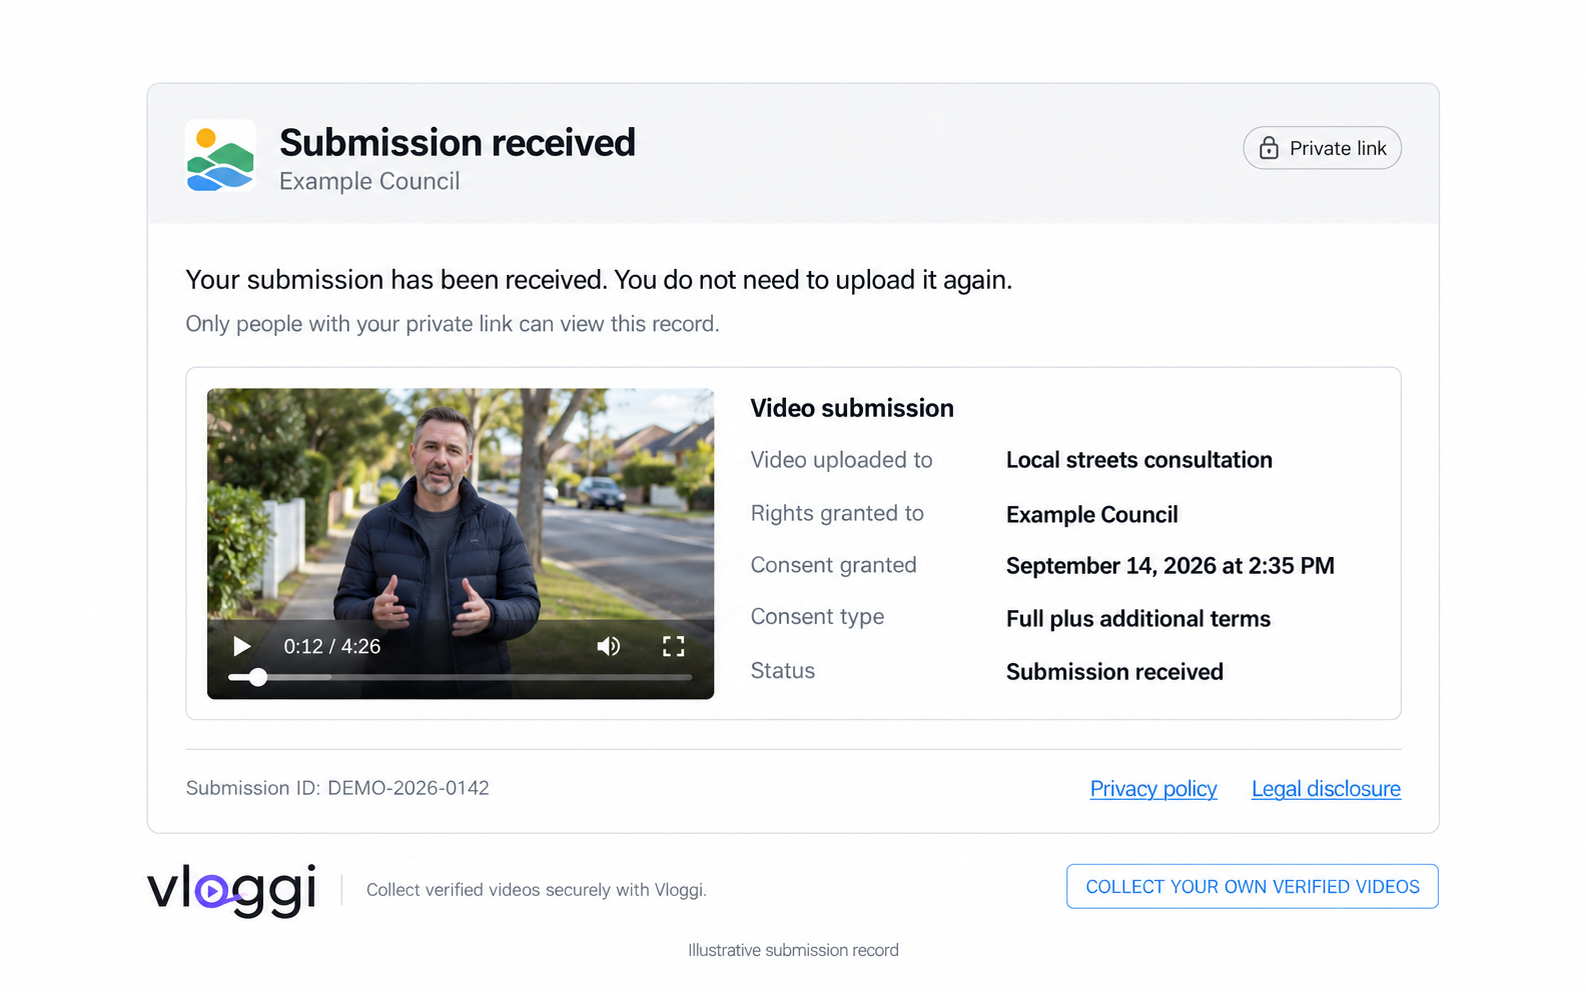Screen dimensions: 1586x992
Task: Open the Privacy policy link
Action: (x=1153, y=789)
